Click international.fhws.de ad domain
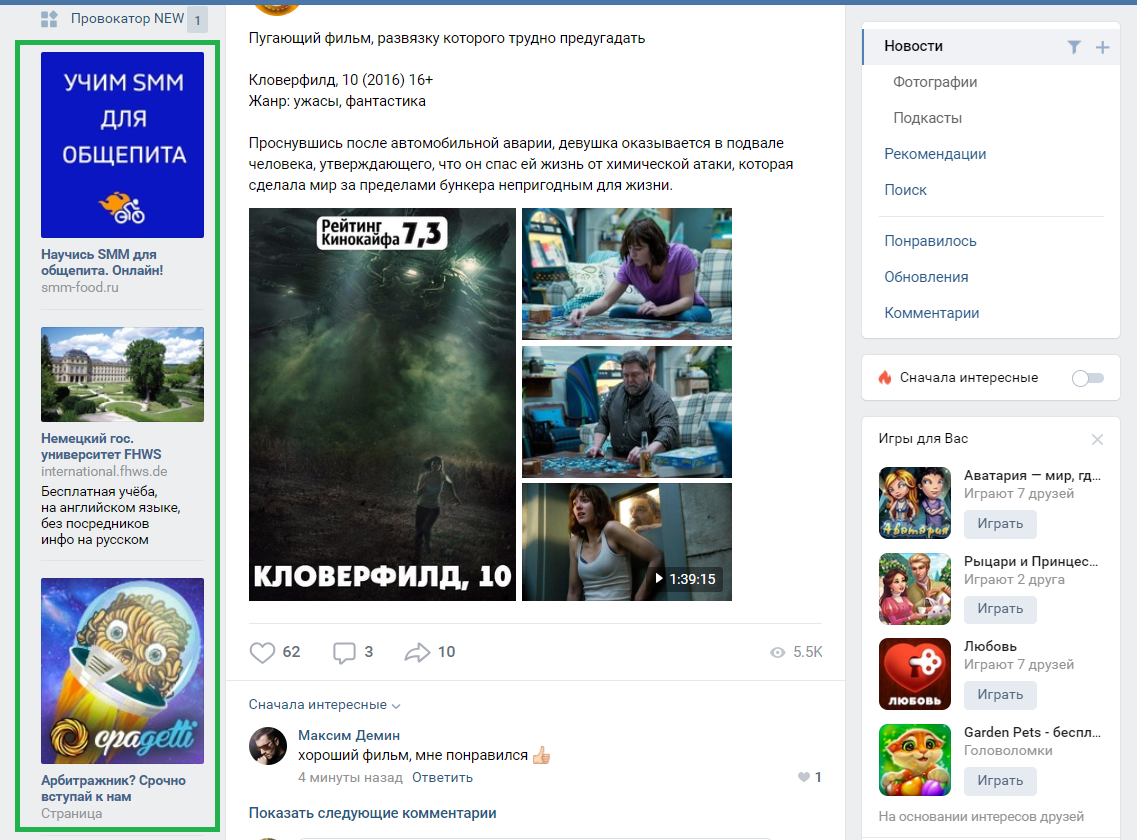Viewport: 1137px width, 840px height. tap(104, 472)
